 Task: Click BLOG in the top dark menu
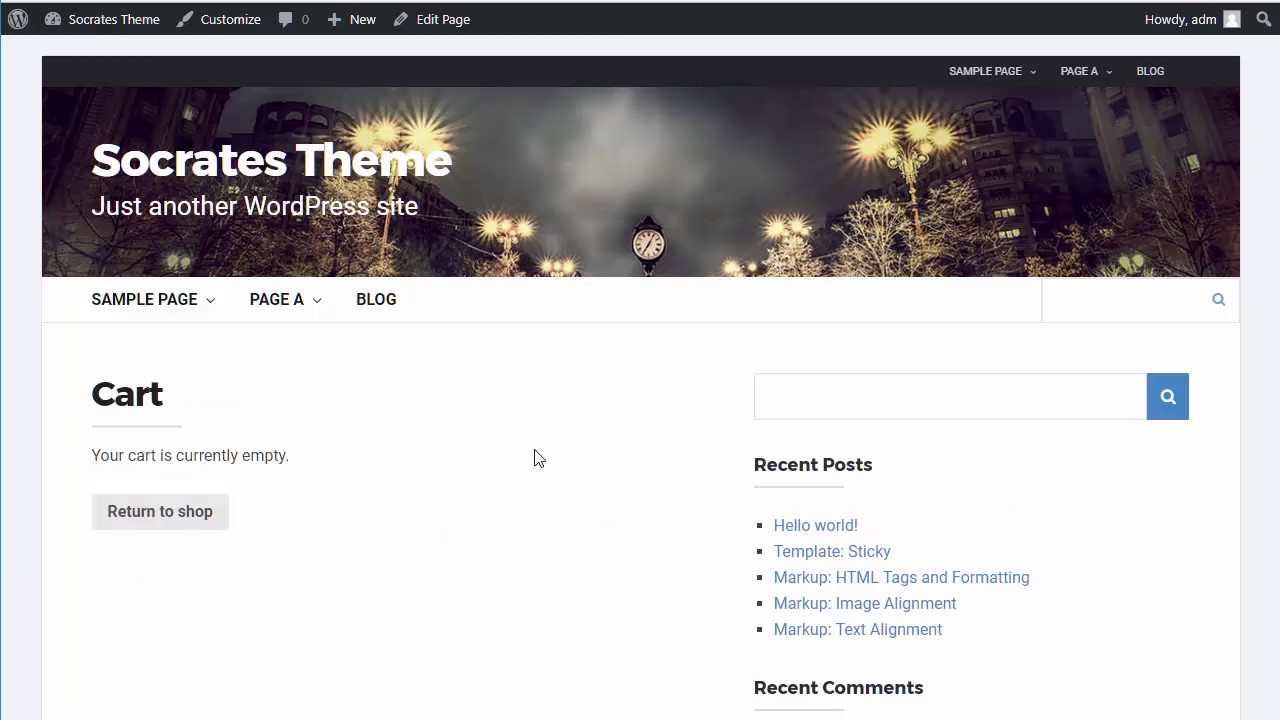(1150, 71)
